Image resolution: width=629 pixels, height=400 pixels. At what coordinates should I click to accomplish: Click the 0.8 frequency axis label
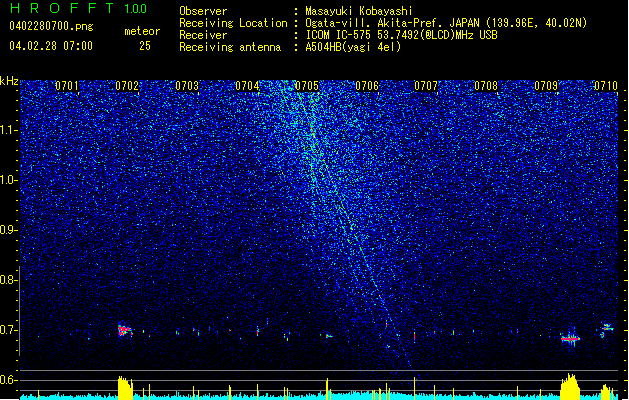pyautogui.click(x=8, y=280)
